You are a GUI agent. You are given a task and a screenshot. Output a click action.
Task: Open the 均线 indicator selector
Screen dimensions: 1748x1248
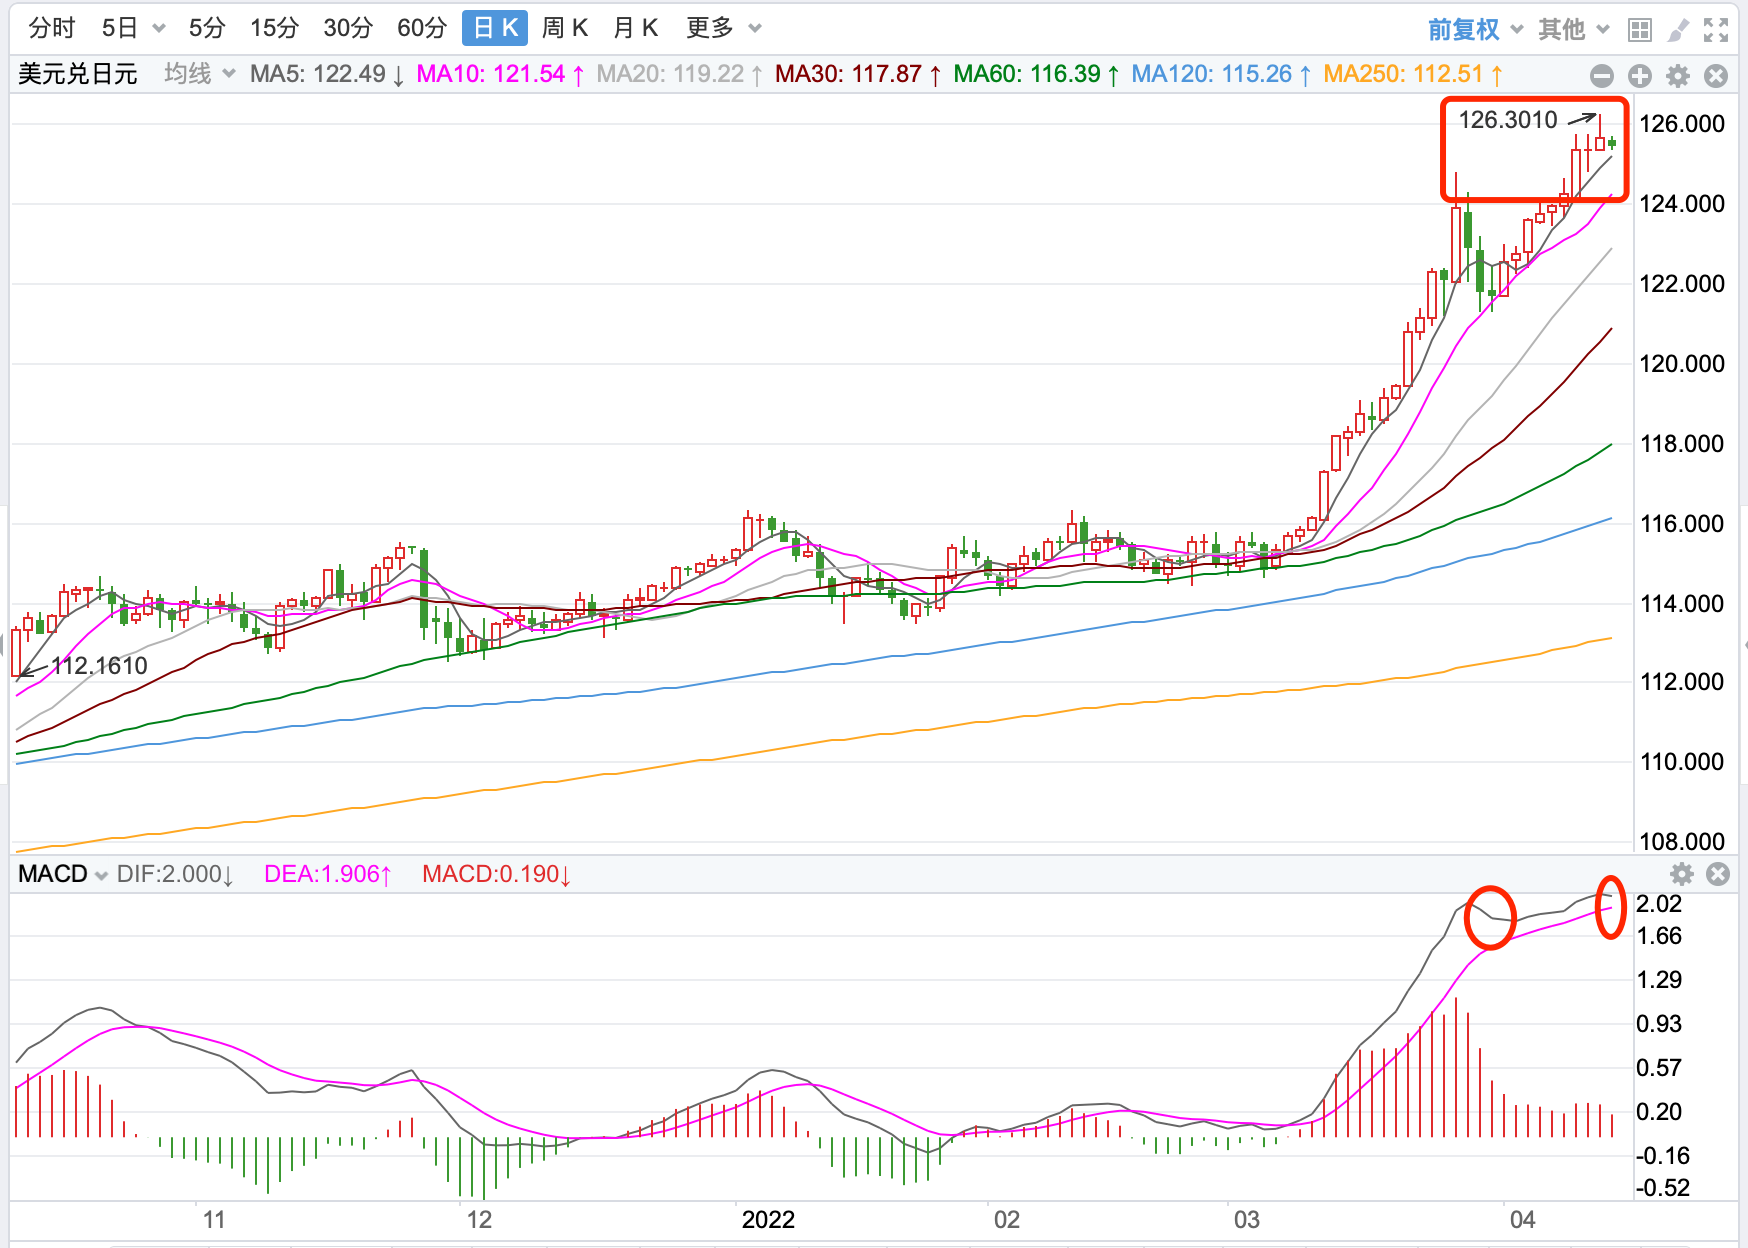[x=199, y=74]
